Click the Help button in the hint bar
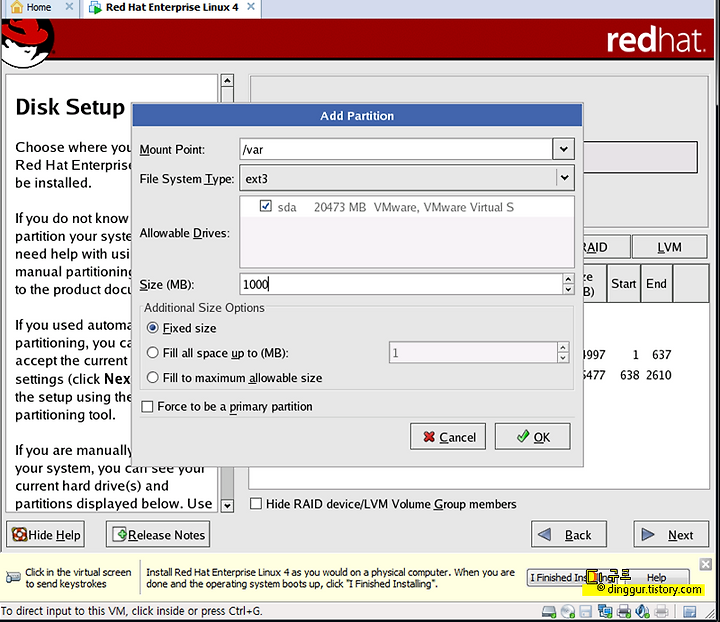 tap(657, 577)
